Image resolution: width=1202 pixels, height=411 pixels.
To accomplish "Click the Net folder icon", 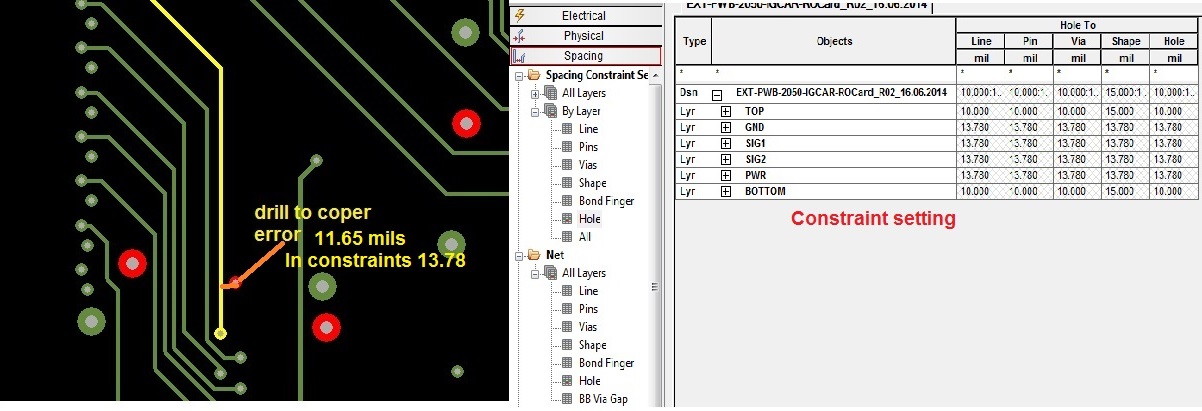I will [533, 255].
